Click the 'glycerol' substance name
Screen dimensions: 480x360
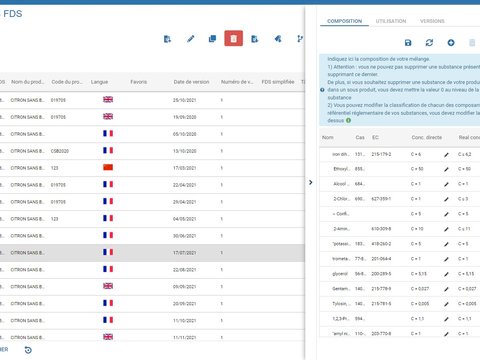pos(340,274)
